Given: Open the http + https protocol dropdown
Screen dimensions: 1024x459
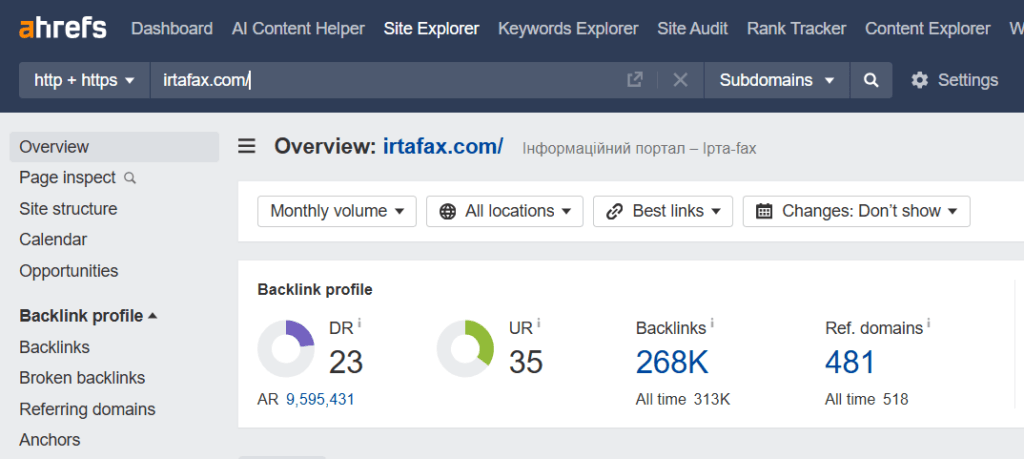Looking at the screenshot, I should tap(84, 80).
